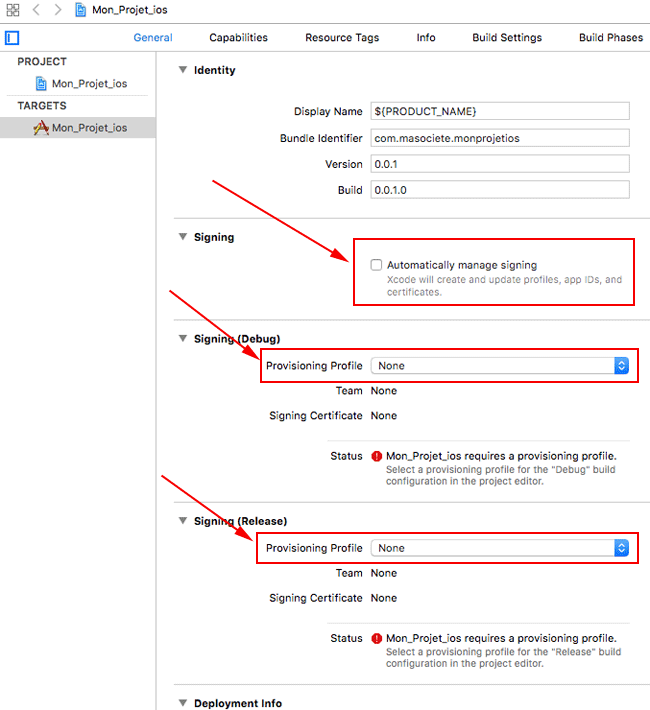Switch to the Info tab

pos(426,38)
